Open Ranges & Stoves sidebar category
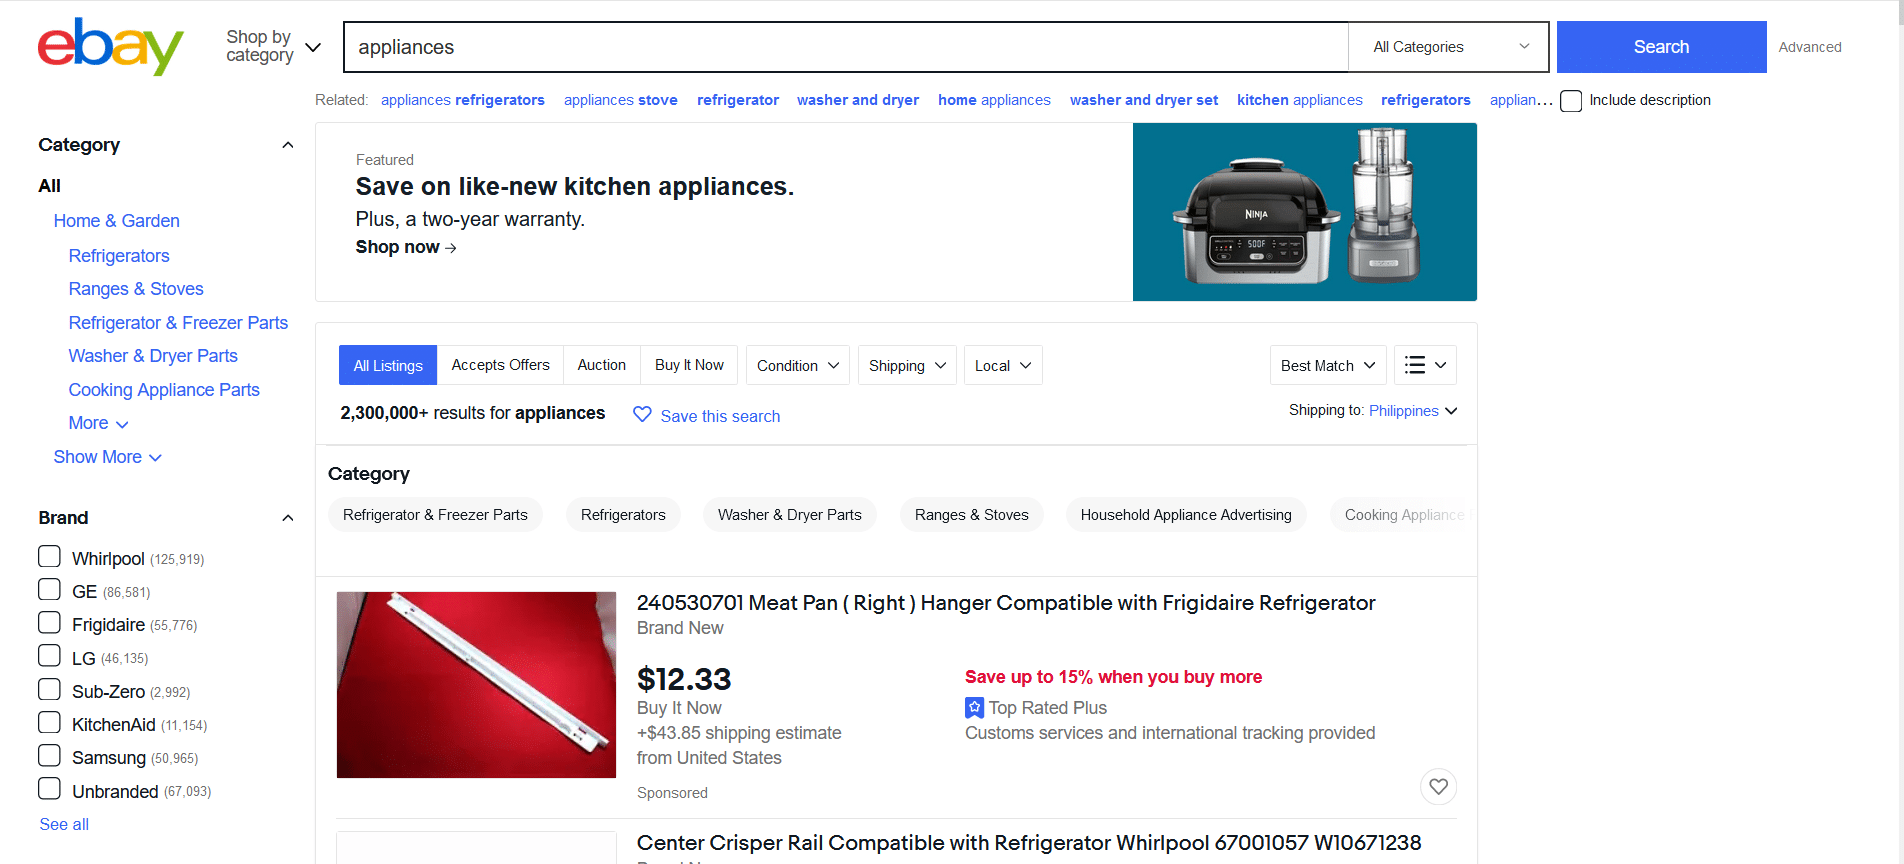 pos(136,289)
